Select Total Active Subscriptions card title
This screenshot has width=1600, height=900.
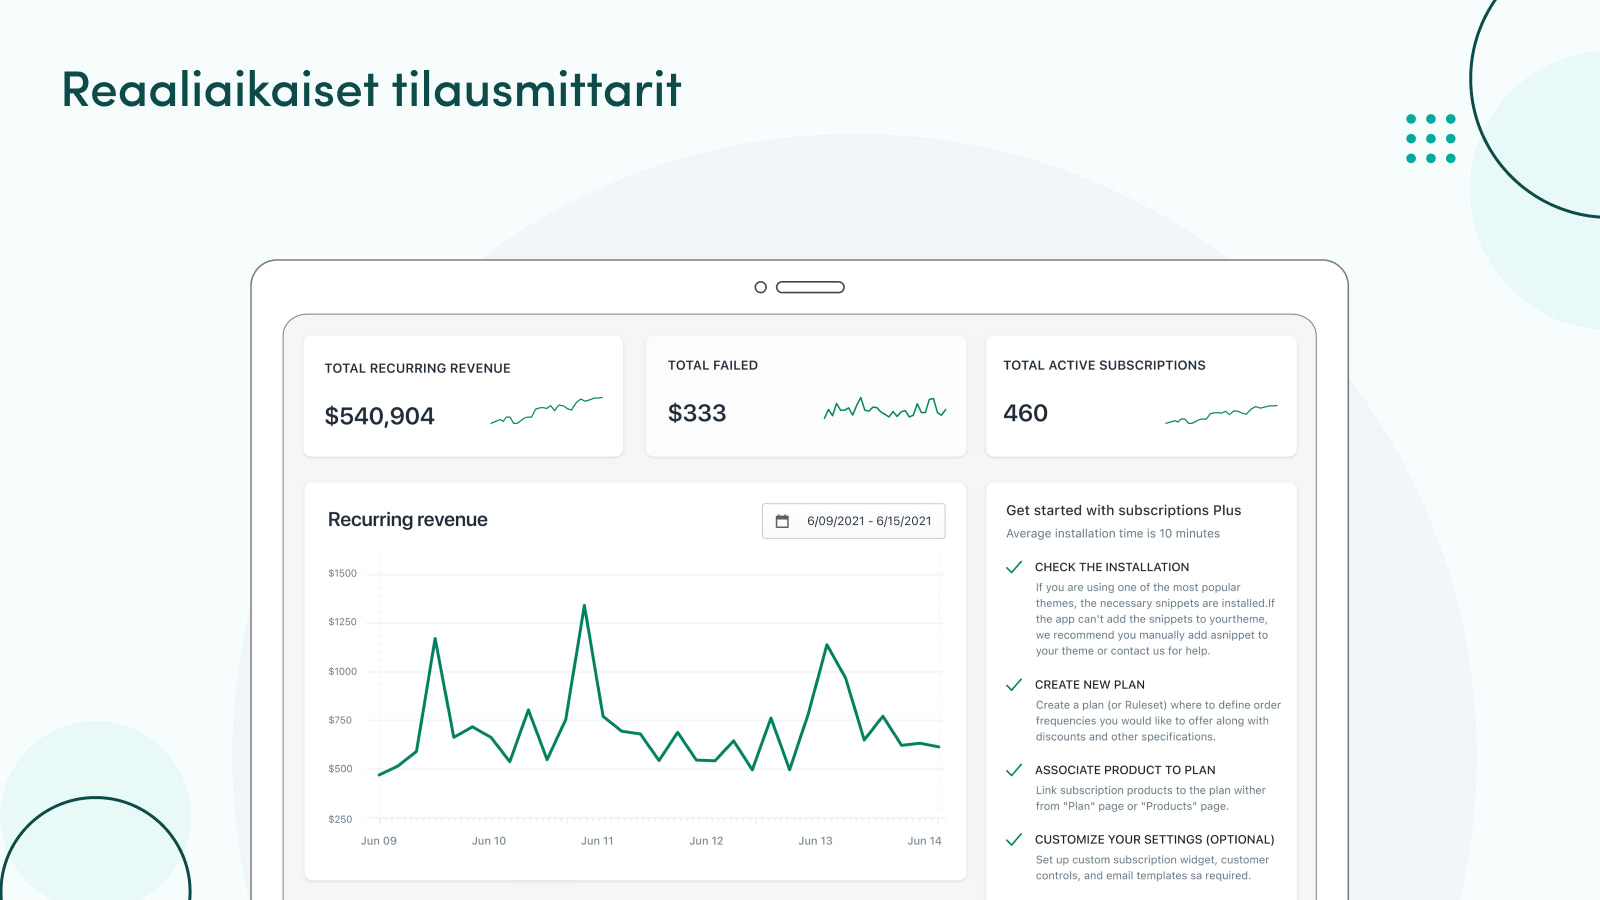pos(1104,366)
